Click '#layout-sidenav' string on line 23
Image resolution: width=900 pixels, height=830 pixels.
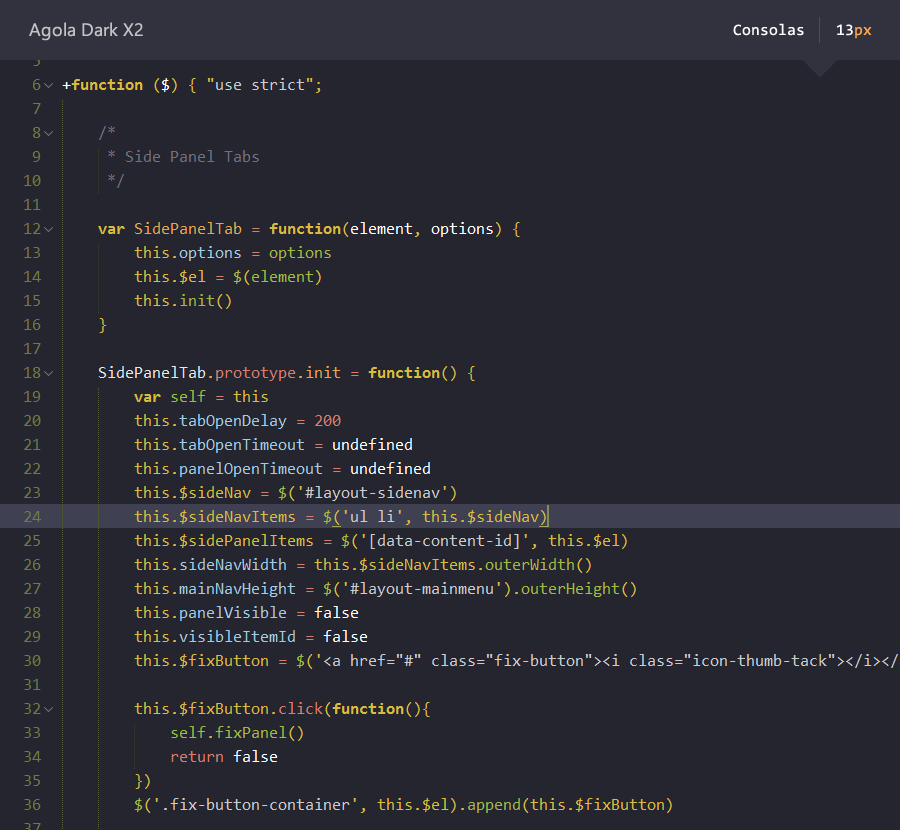pyautogui.click(x=372, y=493)
